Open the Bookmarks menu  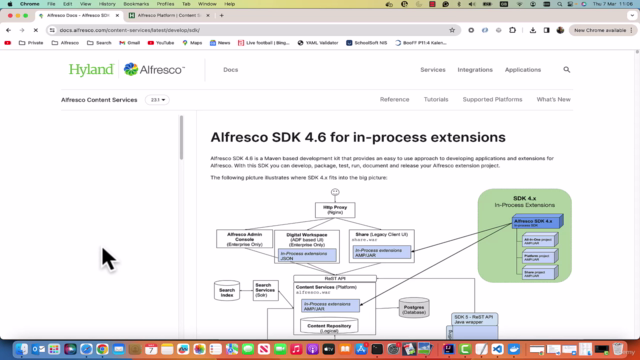[x=136, y=4]
